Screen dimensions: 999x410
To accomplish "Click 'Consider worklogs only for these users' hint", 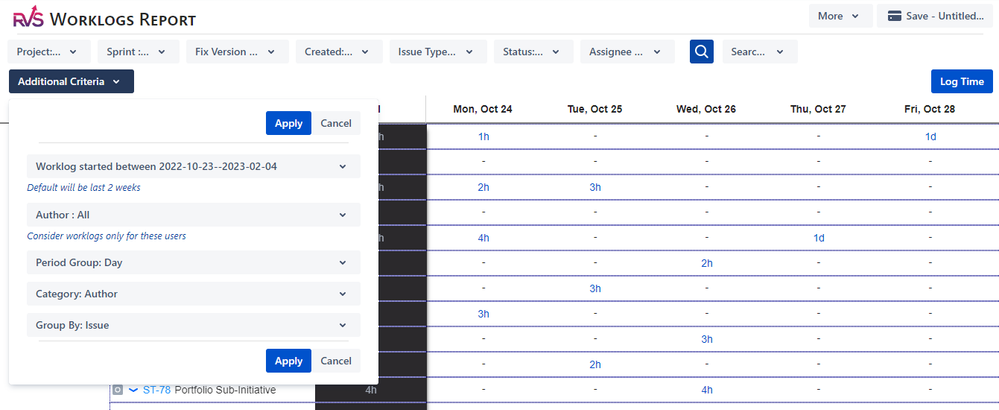I will [106, 236].
